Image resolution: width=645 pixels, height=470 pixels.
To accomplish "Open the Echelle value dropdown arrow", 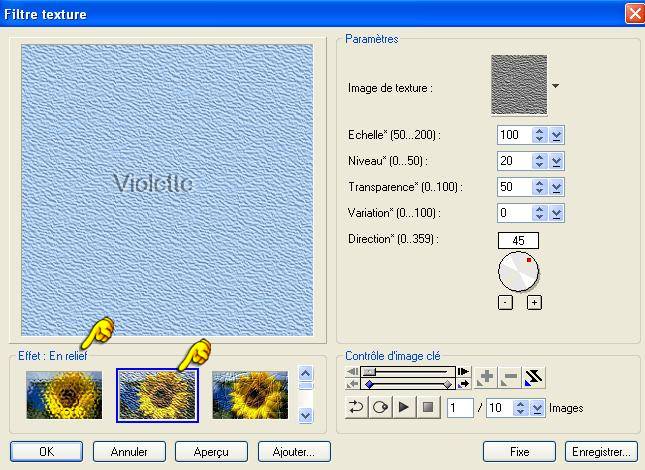I will click(557, 134).
